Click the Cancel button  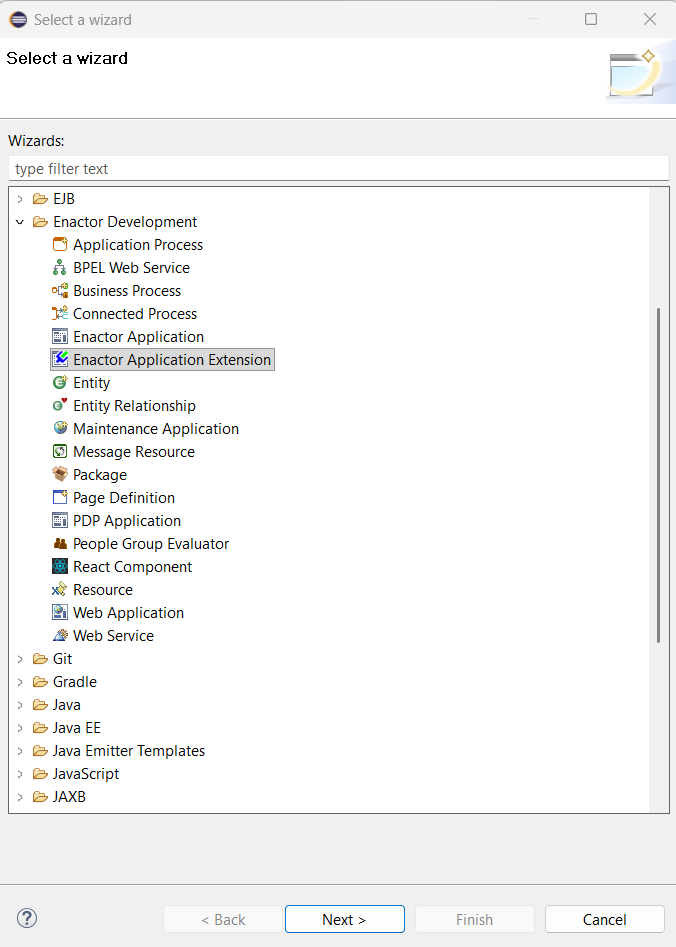coord(605,919)
